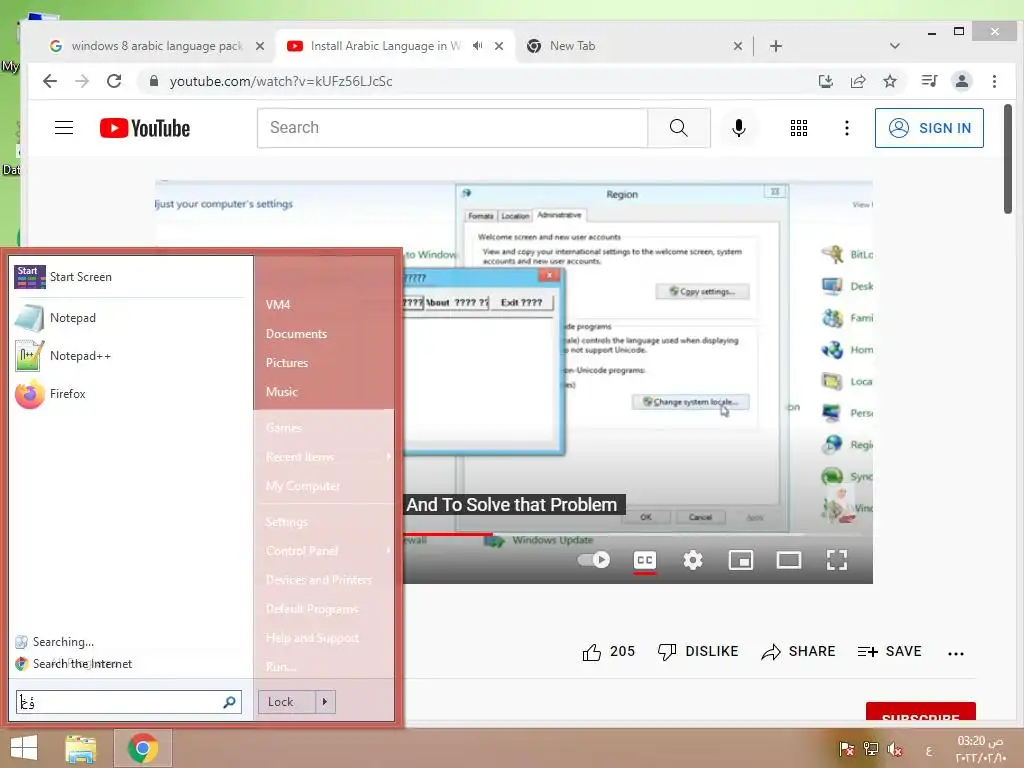Go back to the previous page in Chrome
This screenshot has width=1024, height=768.
click(50, 81)
